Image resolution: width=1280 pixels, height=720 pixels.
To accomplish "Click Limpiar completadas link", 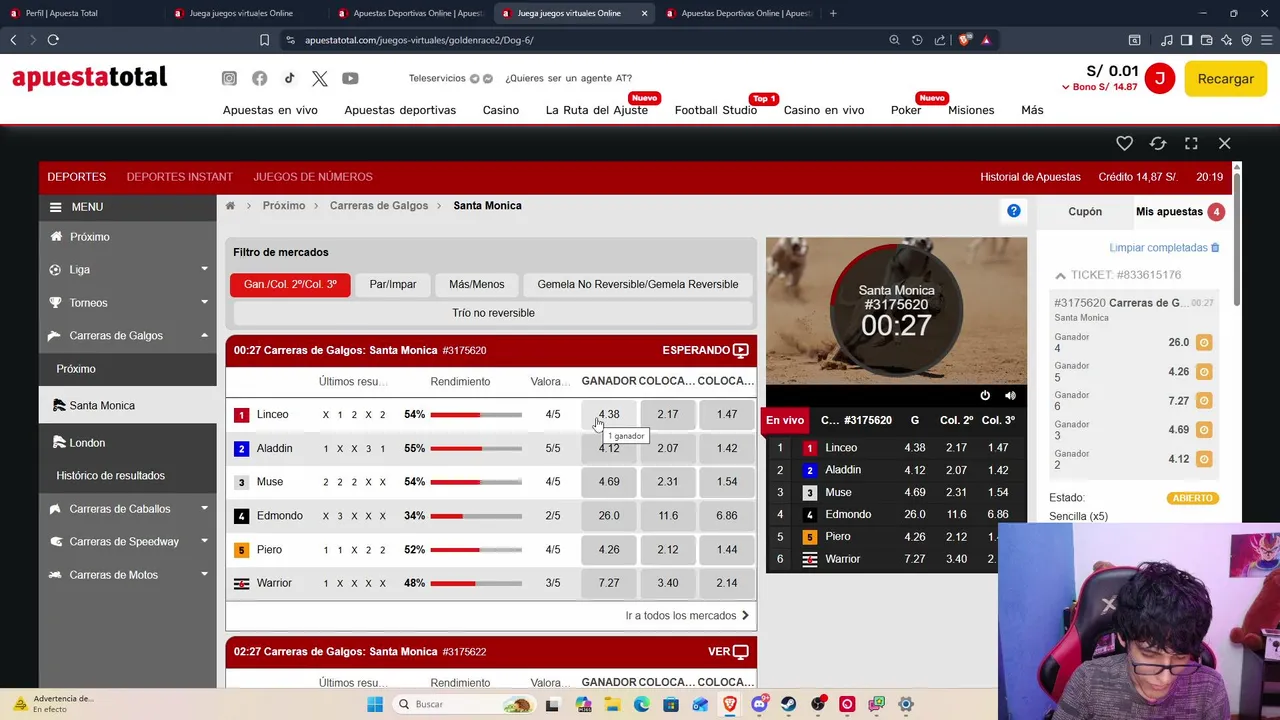I will coord(1158,247).
